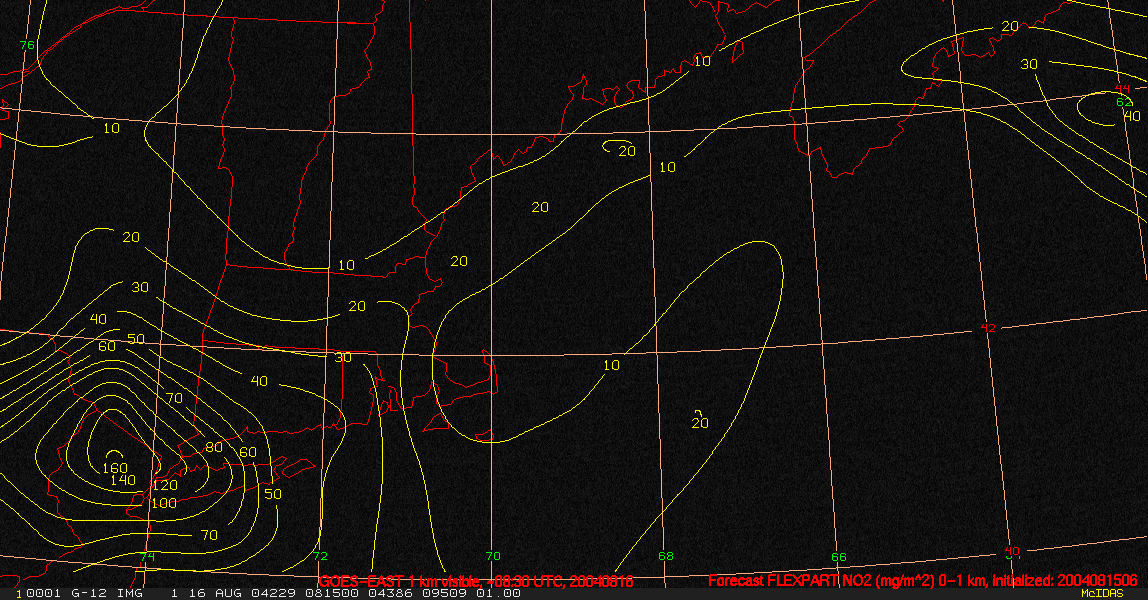Viewport: 1148px width, 600px height.
Task: Click the green 74 longitude label
Action: tap(148, 557)
